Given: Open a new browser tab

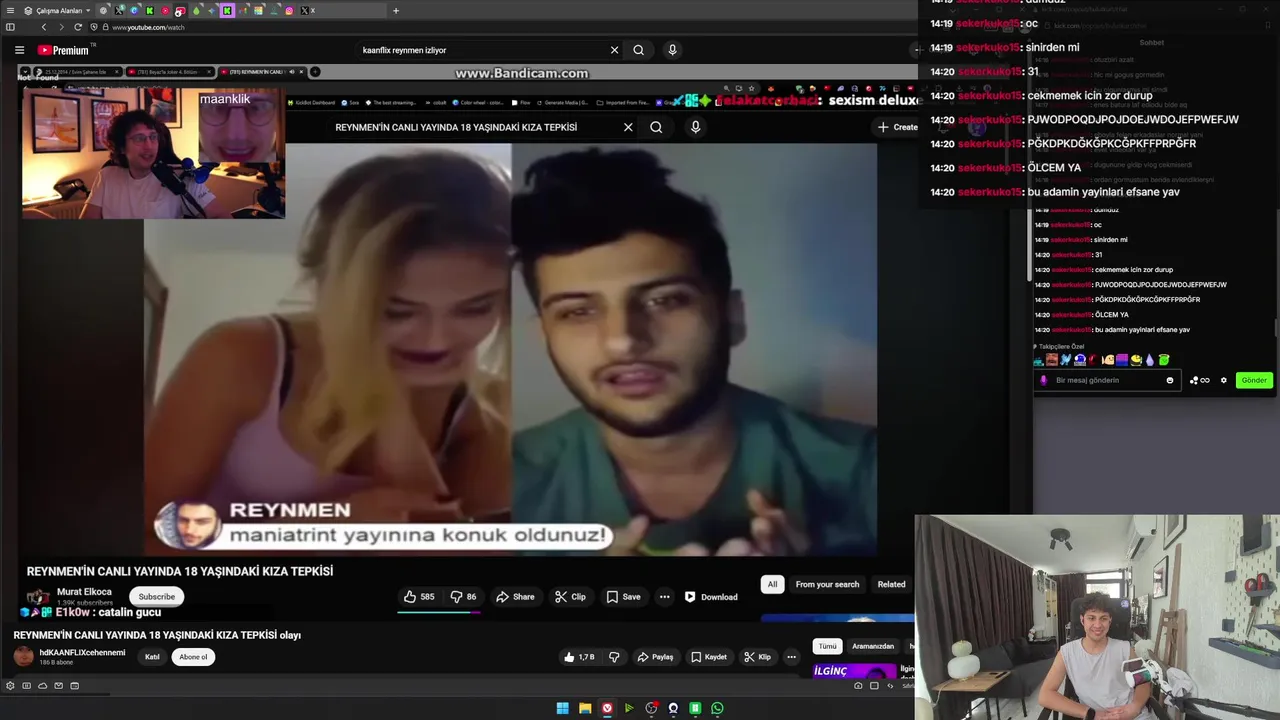Looking at the screenshot, I should pos(396,10).
